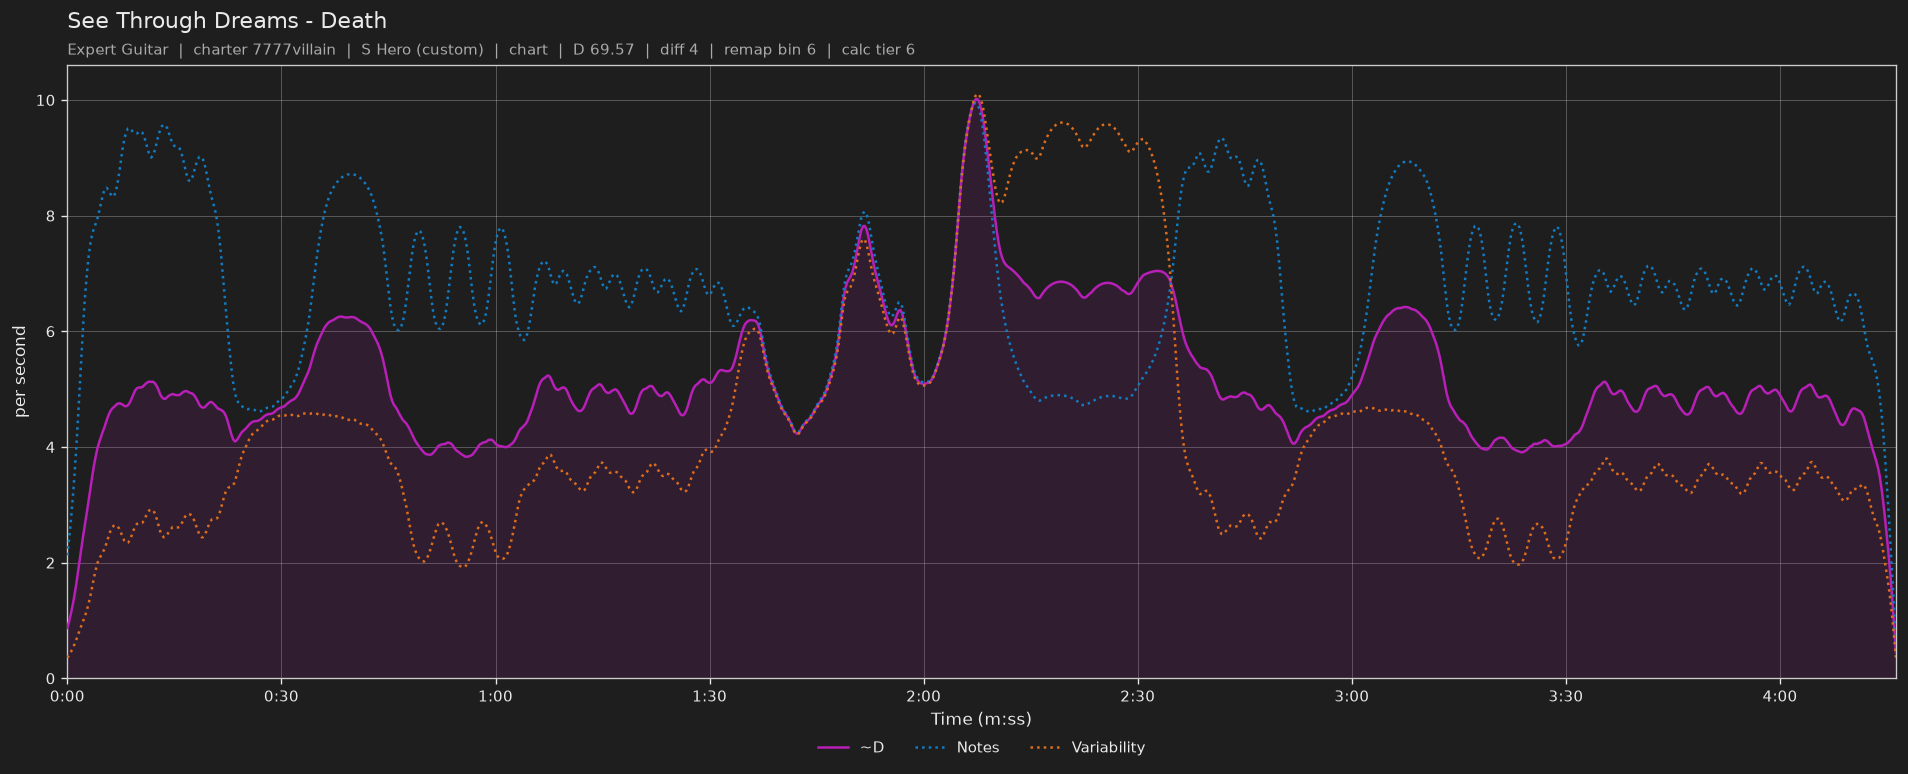This screenshot has height=774, width=1908.
Task: Click the '2:30' time tick label
Action: click(1137, 696)
